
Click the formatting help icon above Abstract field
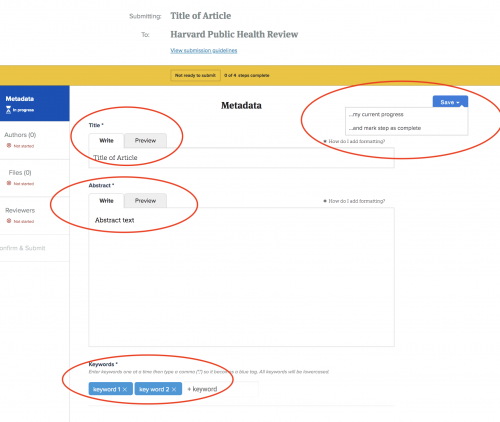325,201
